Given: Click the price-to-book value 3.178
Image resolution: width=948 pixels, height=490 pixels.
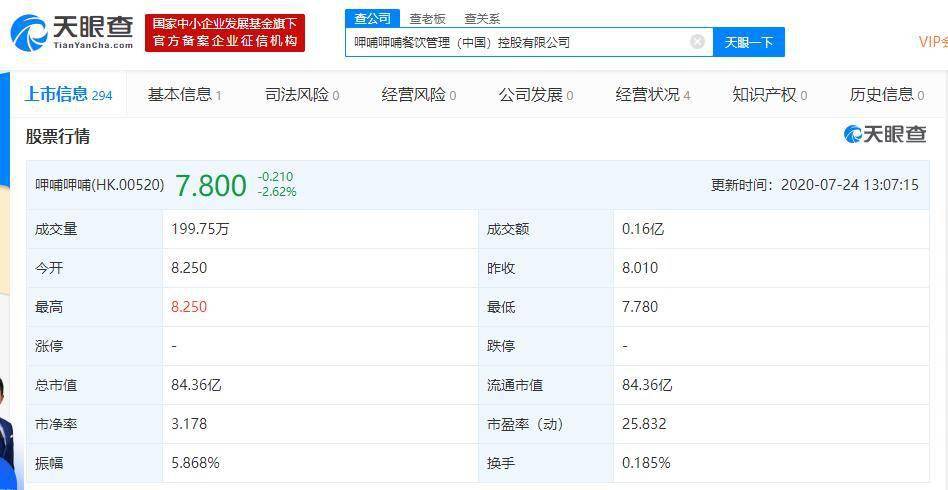Looking at the screenshot, I should pyautogui.click(x=189, y=424).
